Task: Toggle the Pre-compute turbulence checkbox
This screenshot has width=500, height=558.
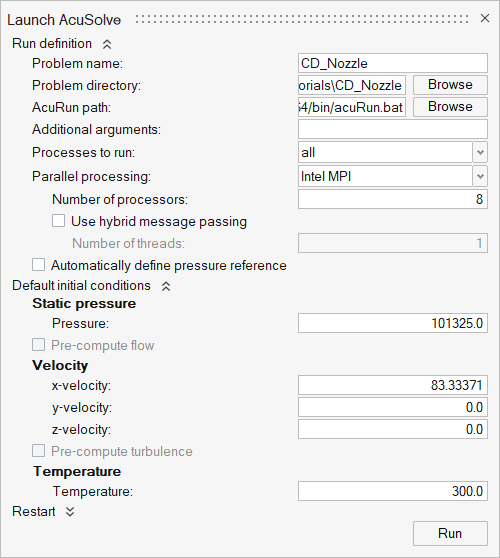Action: (38, 451)
